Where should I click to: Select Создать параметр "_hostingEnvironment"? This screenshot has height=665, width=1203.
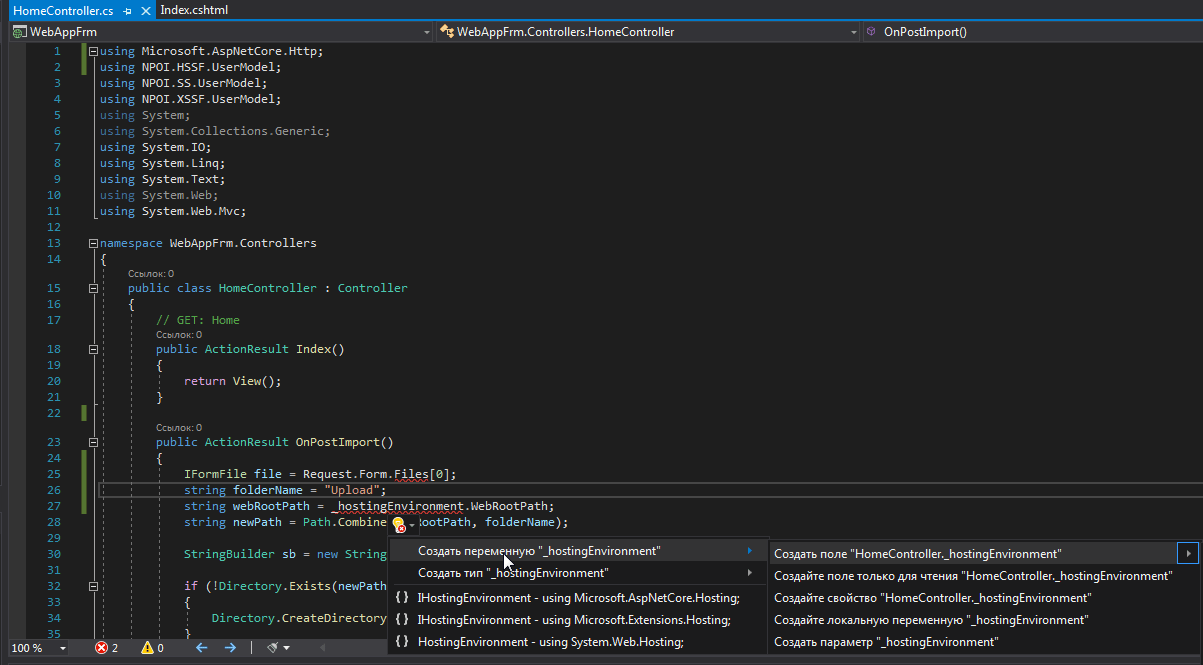point(972,642)
